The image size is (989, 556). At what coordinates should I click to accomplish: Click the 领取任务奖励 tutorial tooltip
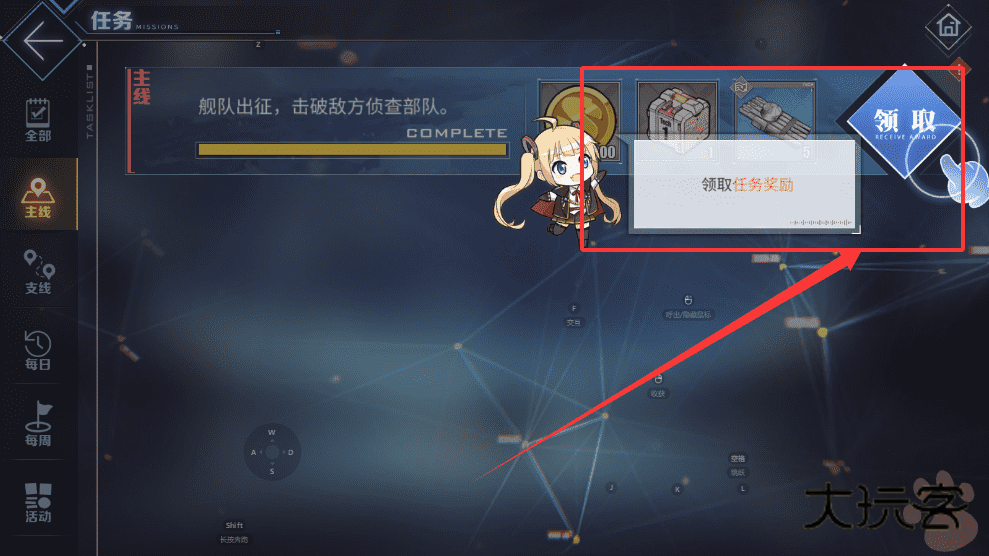coord(746,185)
